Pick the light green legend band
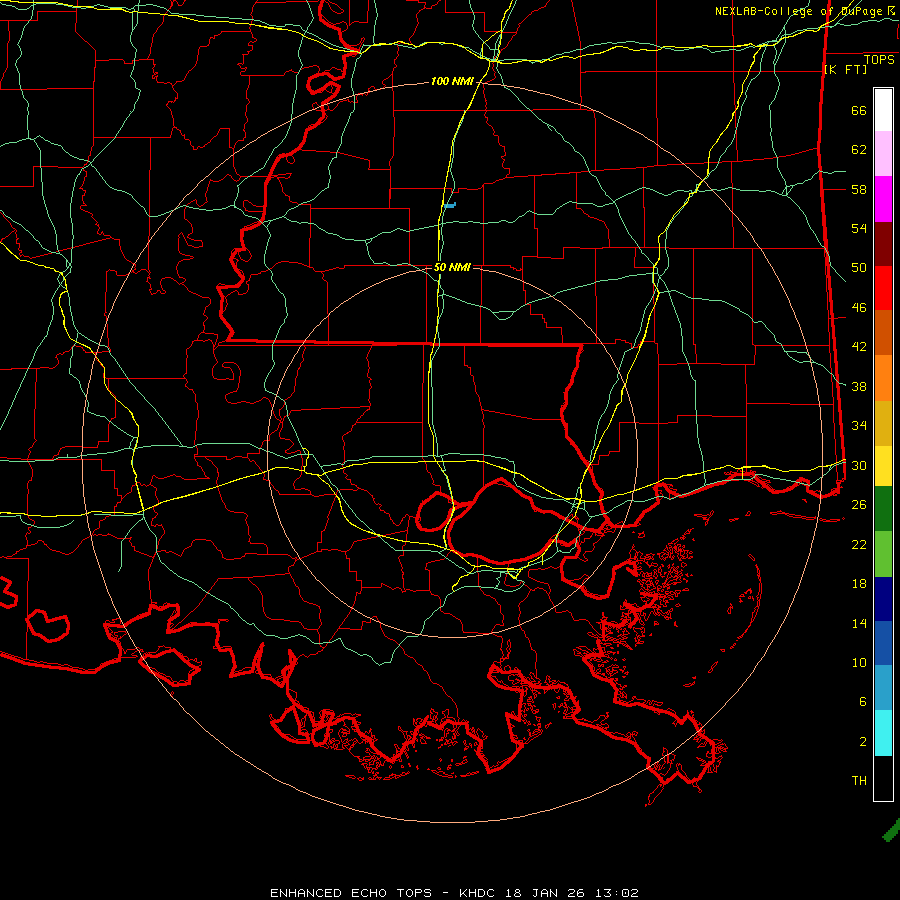 (x=883, y=554)
